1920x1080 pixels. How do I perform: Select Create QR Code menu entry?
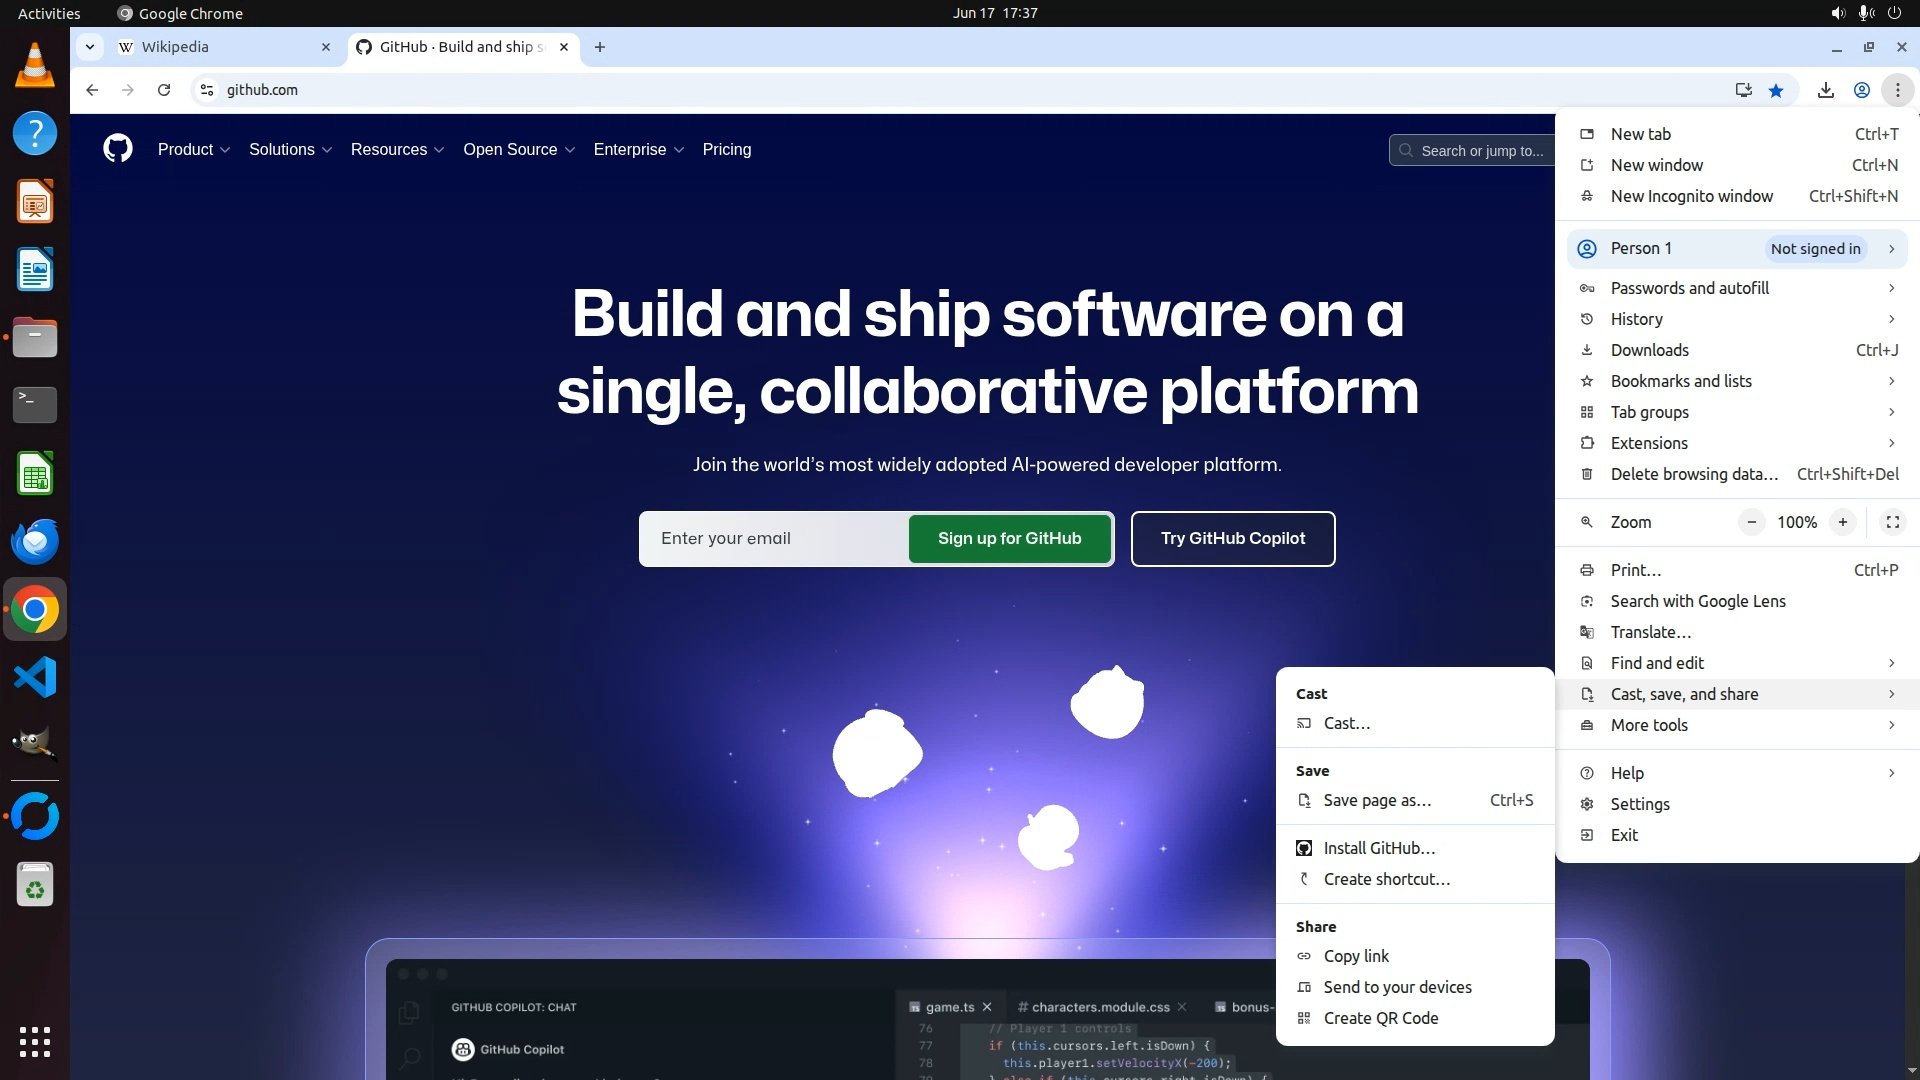coord(1380,1018)
